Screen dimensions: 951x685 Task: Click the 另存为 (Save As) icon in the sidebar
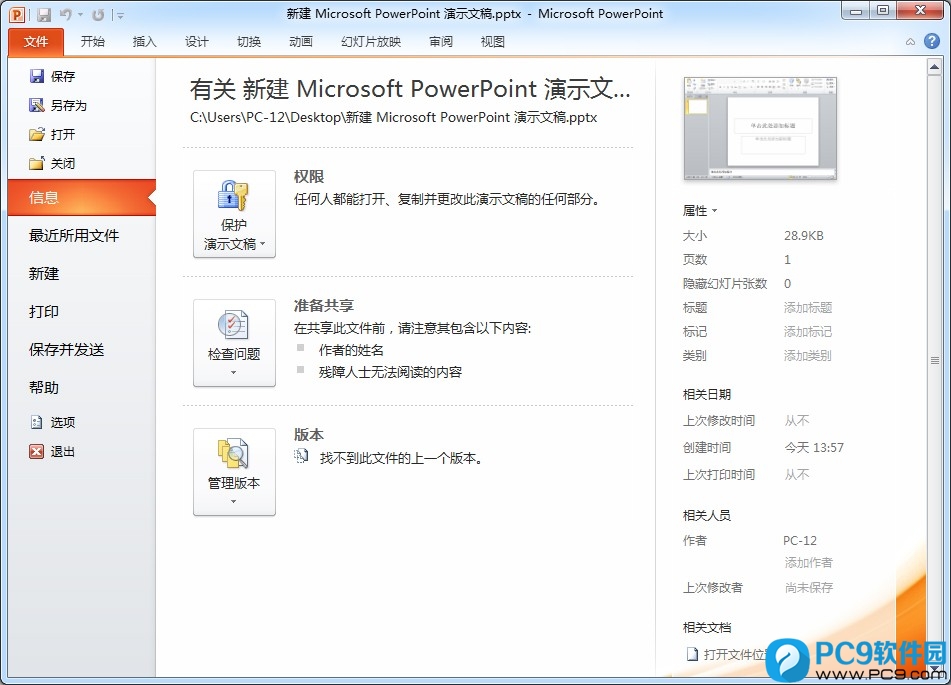[37, 105]
